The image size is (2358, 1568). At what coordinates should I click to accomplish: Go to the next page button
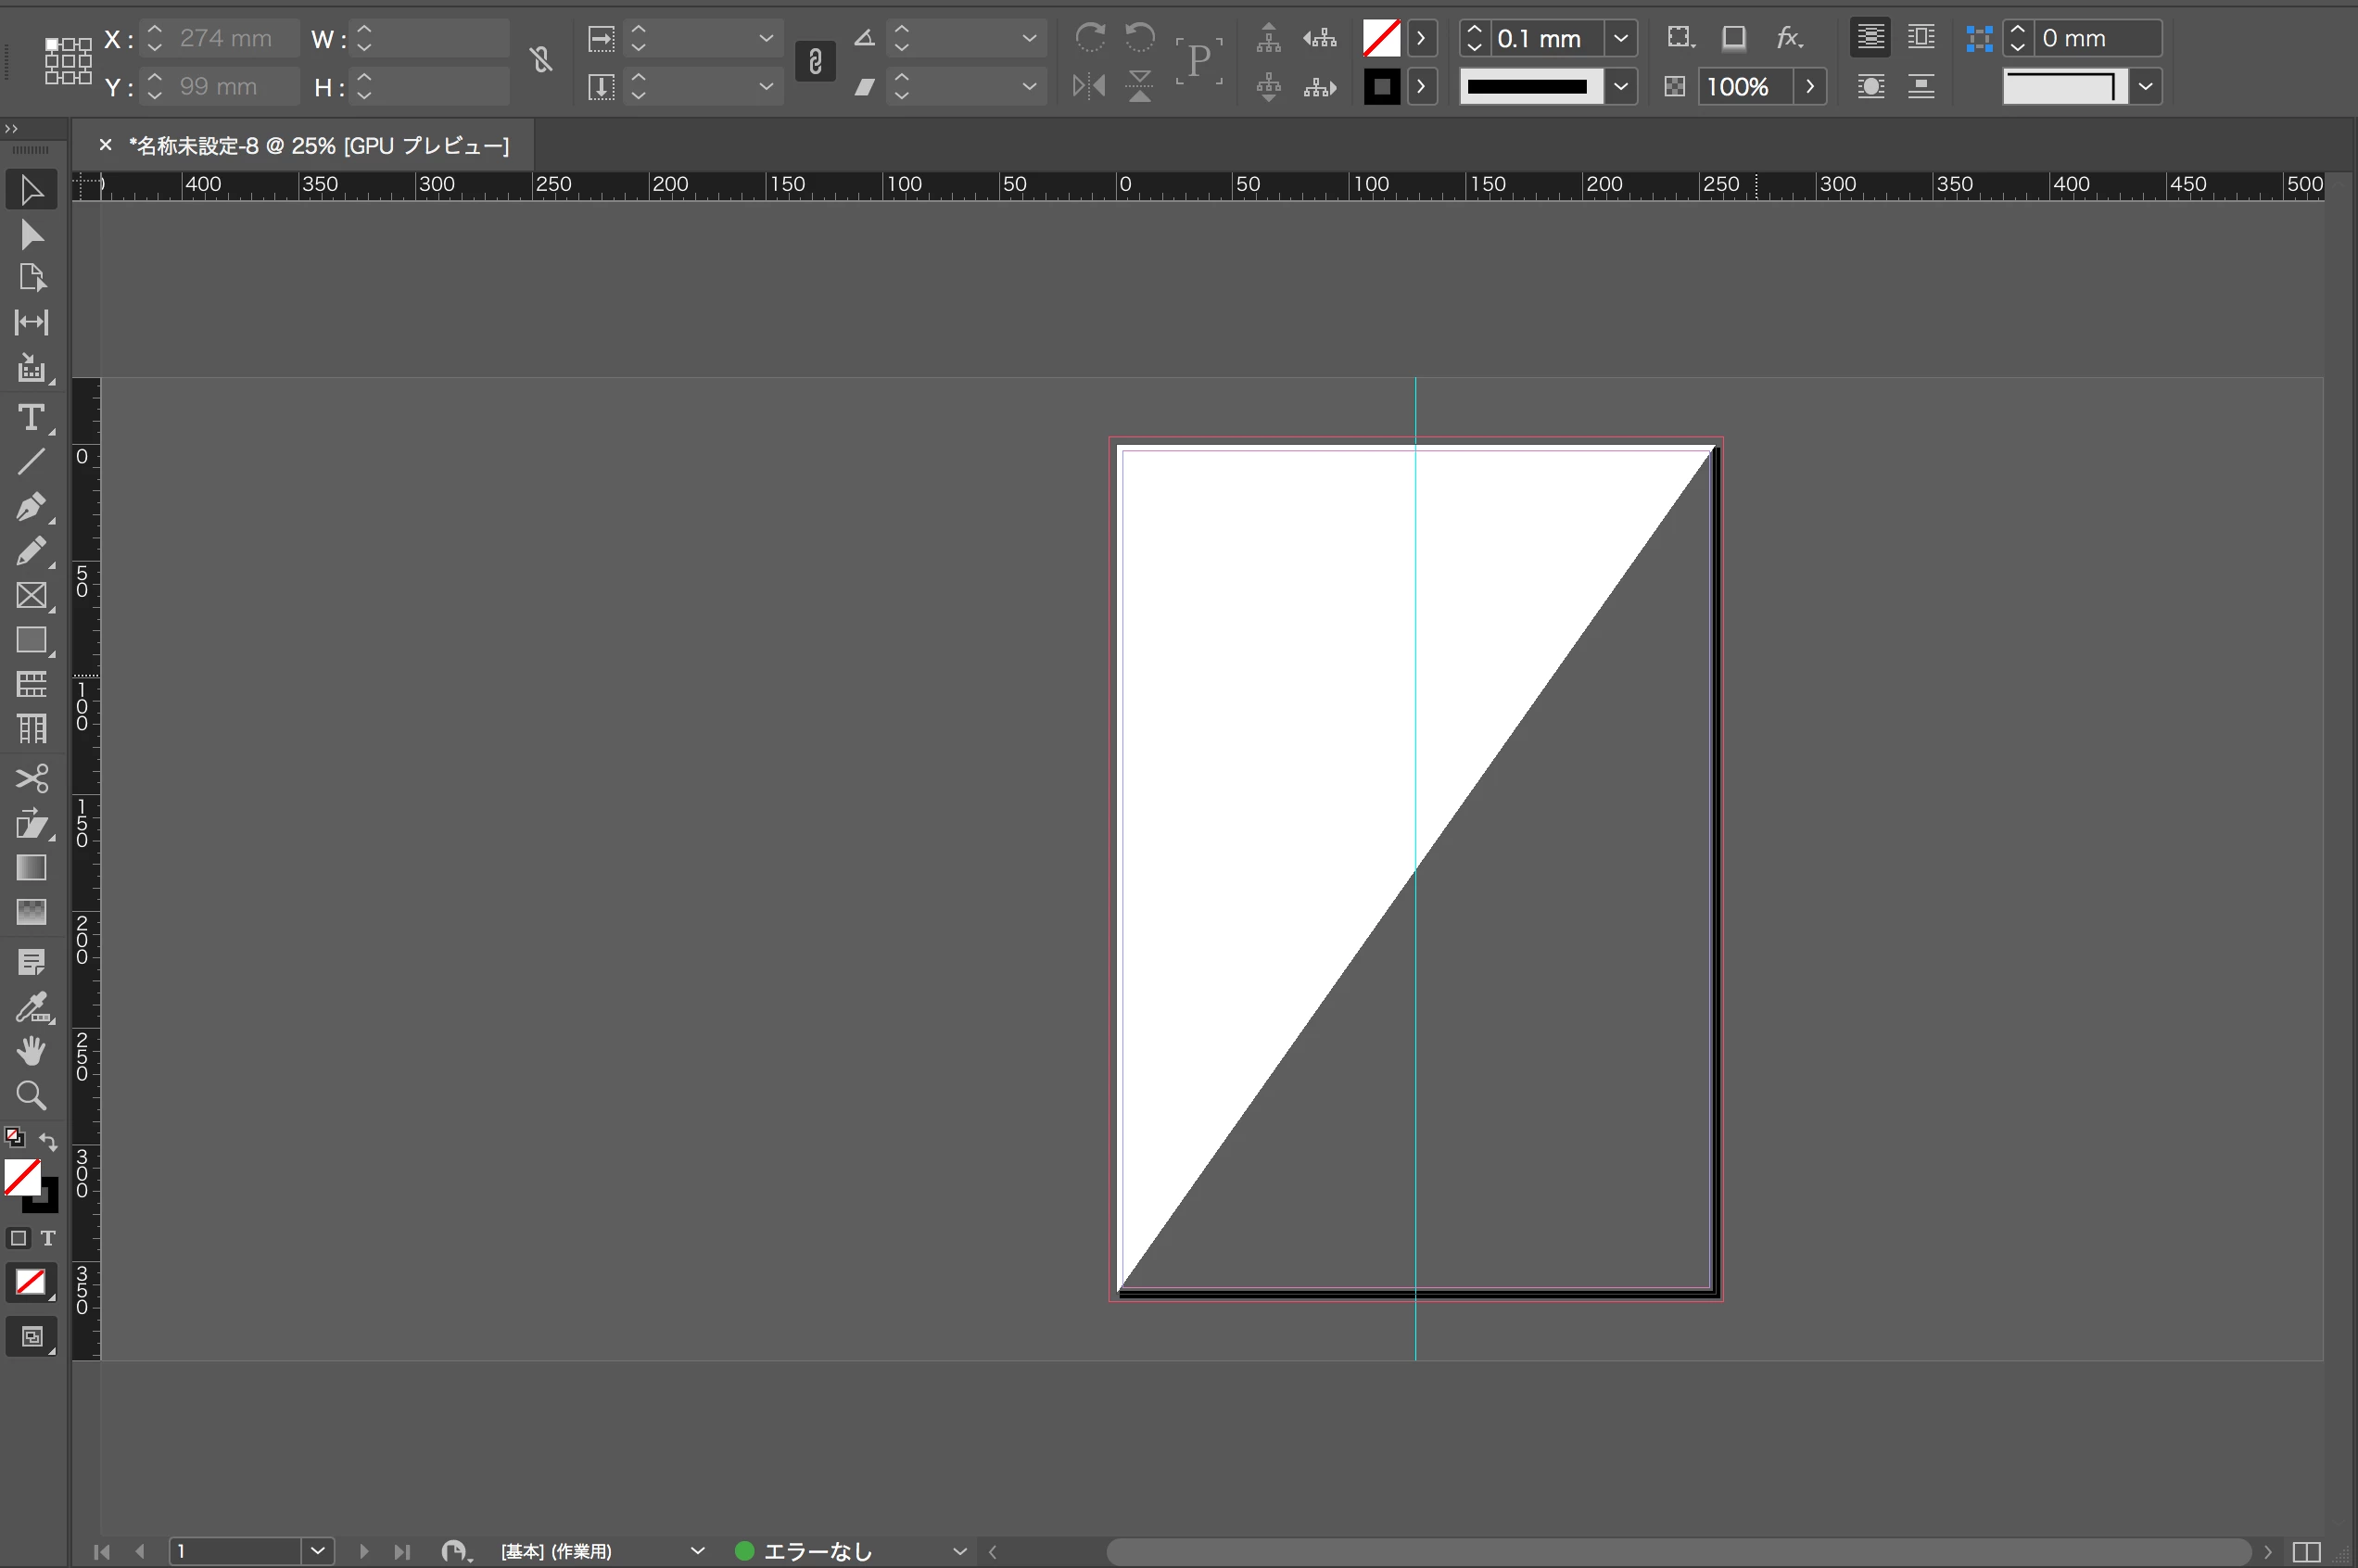pyautogui.click(x=364, y=1551)
